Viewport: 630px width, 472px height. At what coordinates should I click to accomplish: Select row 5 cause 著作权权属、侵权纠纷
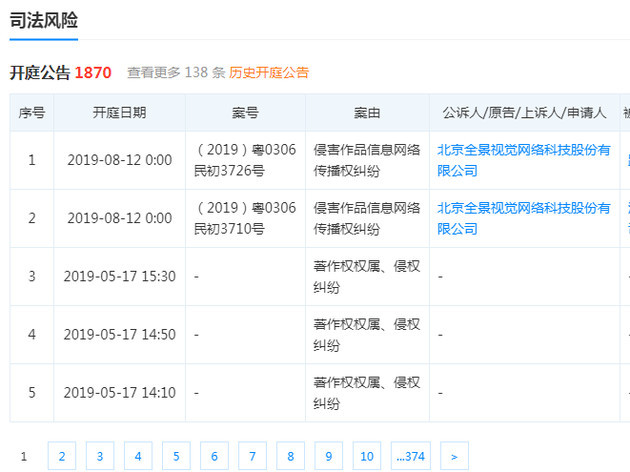367,393
